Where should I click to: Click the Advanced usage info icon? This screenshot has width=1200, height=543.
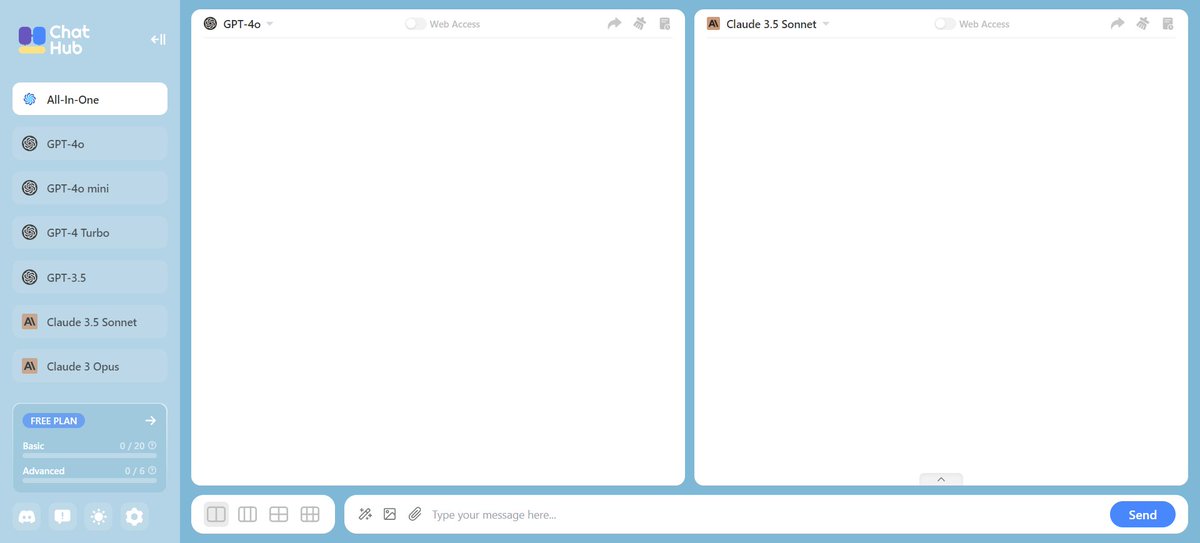coord(152,471)
